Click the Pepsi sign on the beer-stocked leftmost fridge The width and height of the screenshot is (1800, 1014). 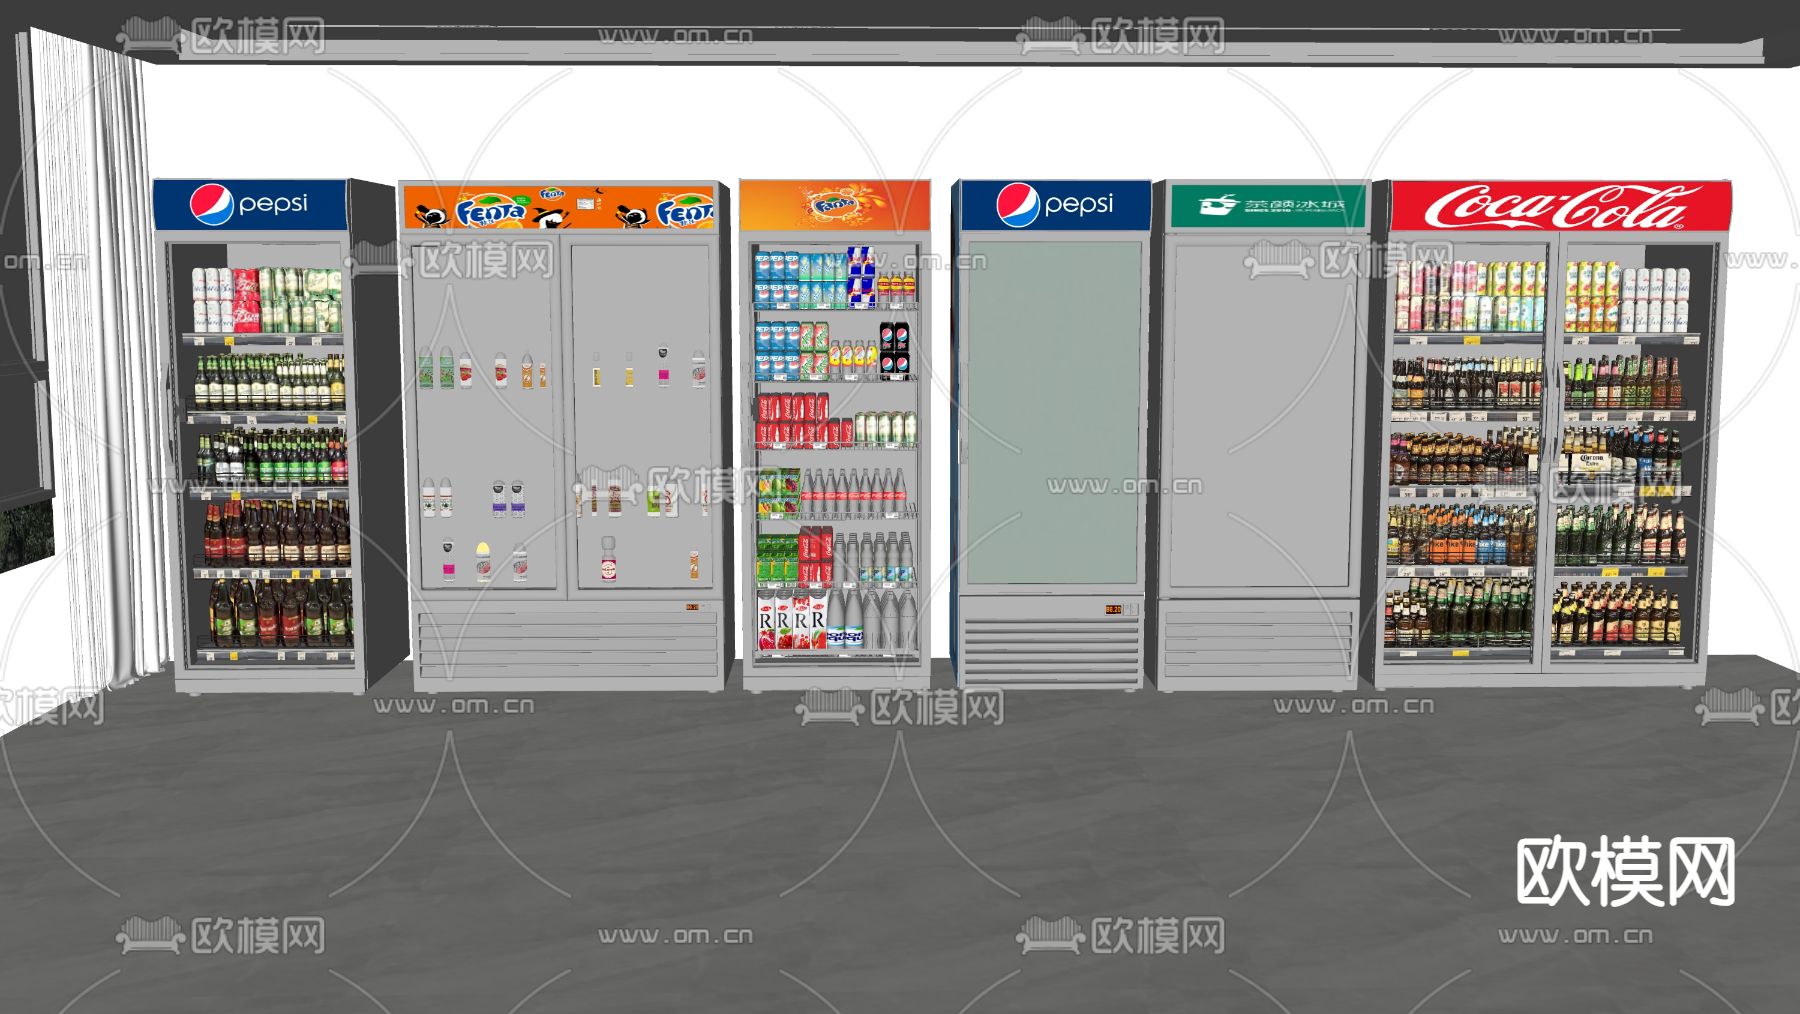click(250, 203)
